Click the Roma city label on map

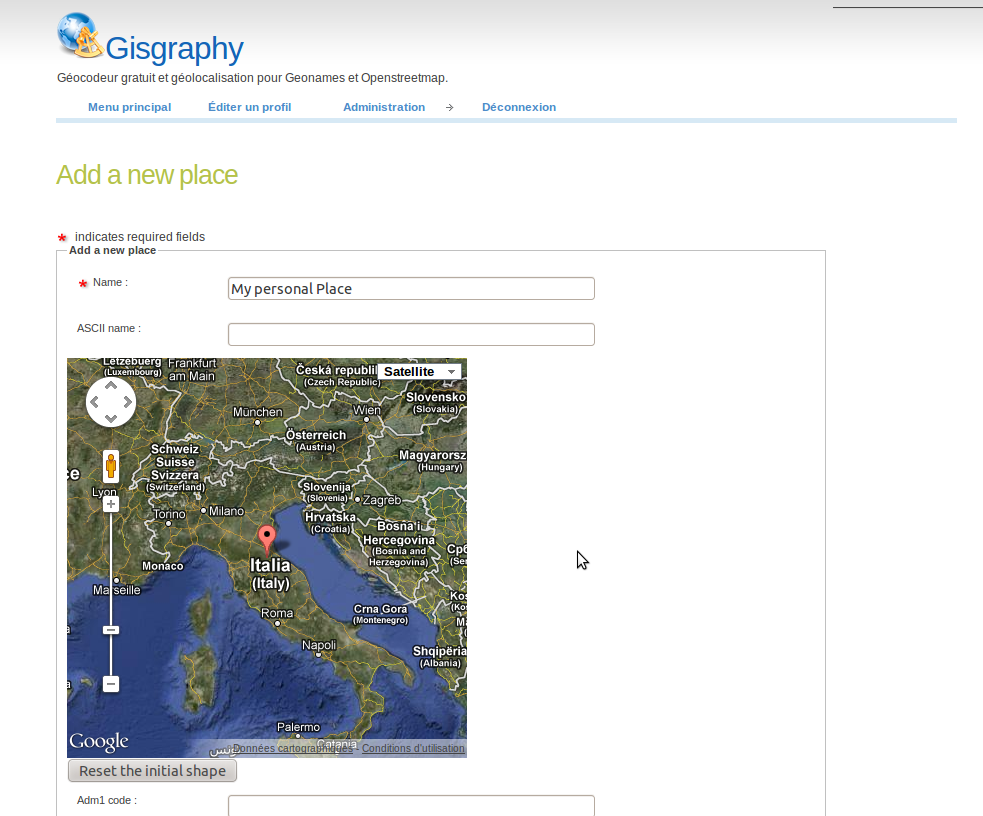pyautogui.click(x=277, y=613)
